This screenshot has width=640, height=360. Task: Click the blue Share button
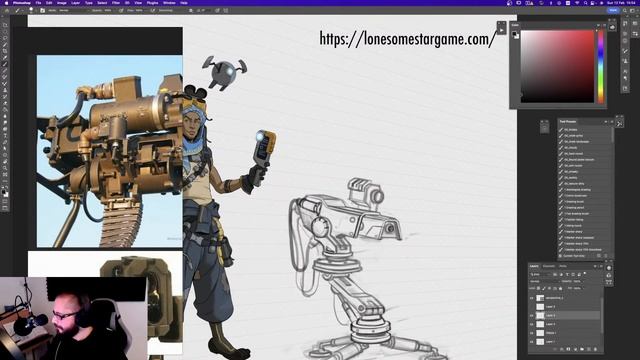pos(613,10)
